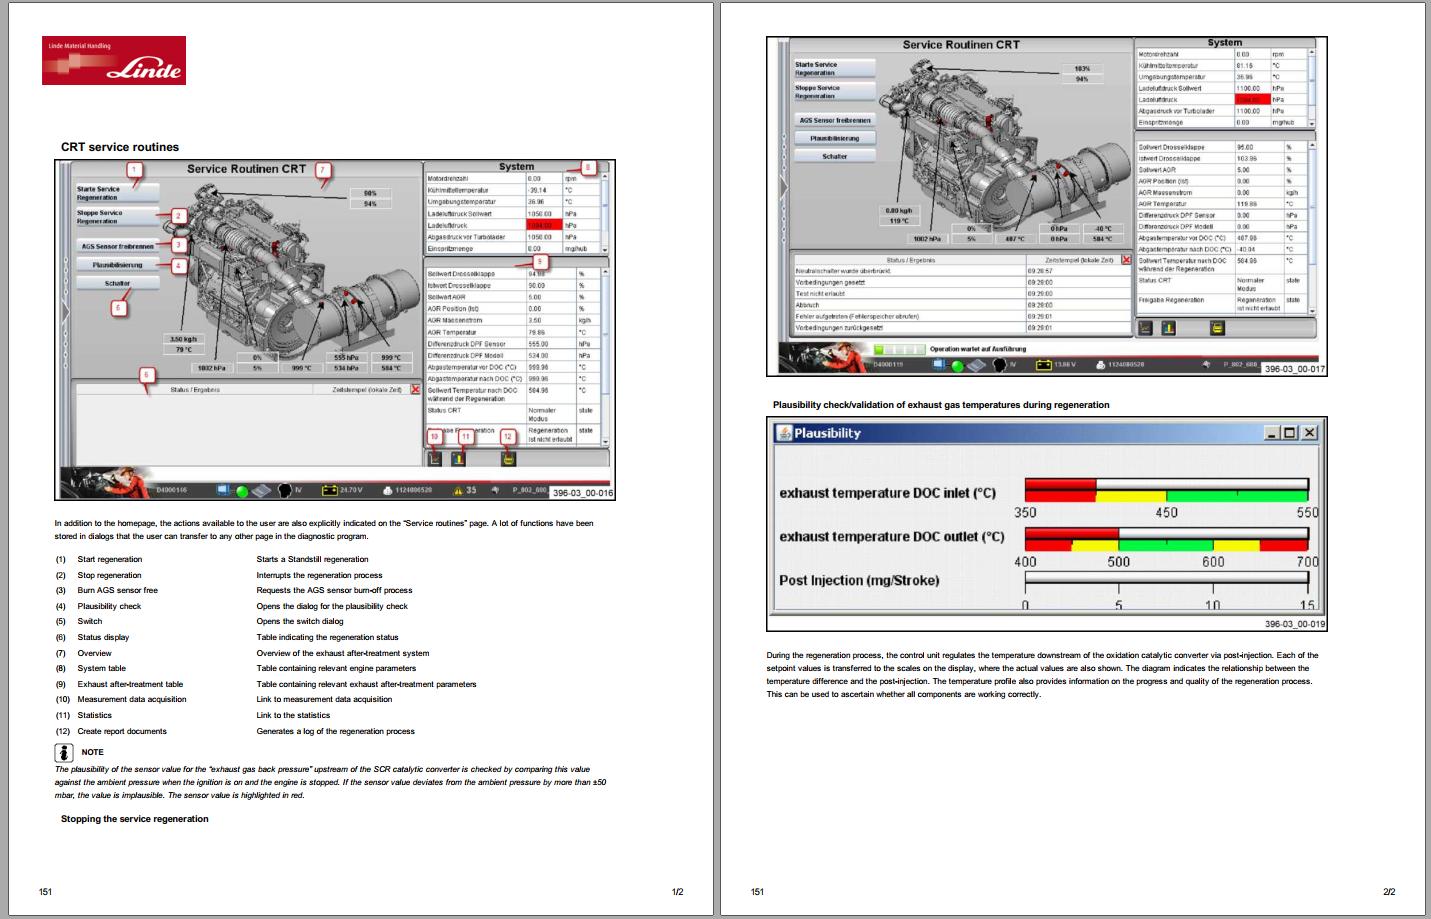Viewport: 1431px width, 919px height.
Task: Clear status table with red X, right page
Action: [x=1126, y=260]
